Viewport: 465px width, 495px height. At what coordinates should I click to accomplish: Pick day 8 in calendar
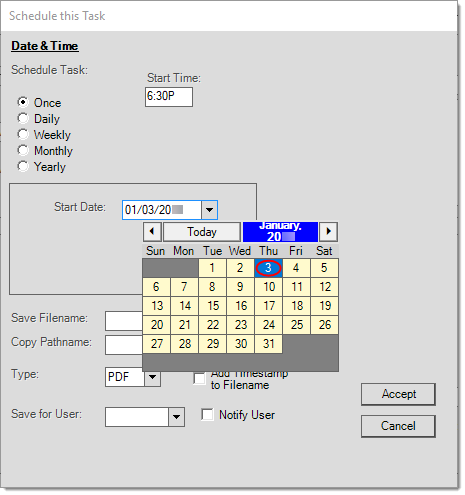[212, 287]
